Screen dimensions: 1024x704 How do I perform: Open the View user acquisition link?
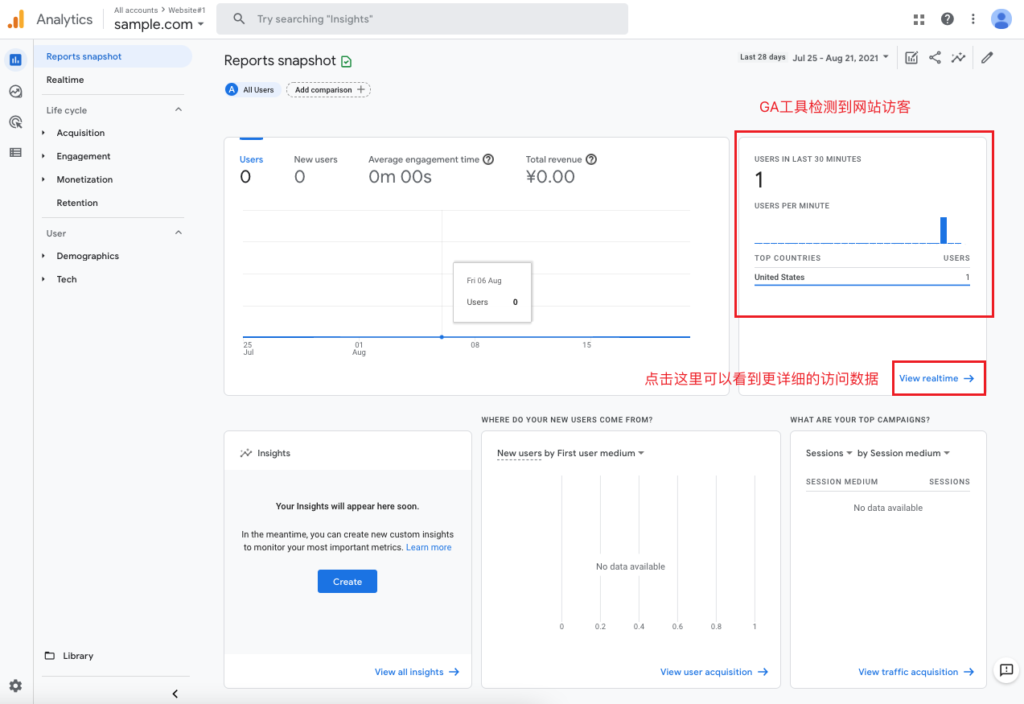click(714, 672)
